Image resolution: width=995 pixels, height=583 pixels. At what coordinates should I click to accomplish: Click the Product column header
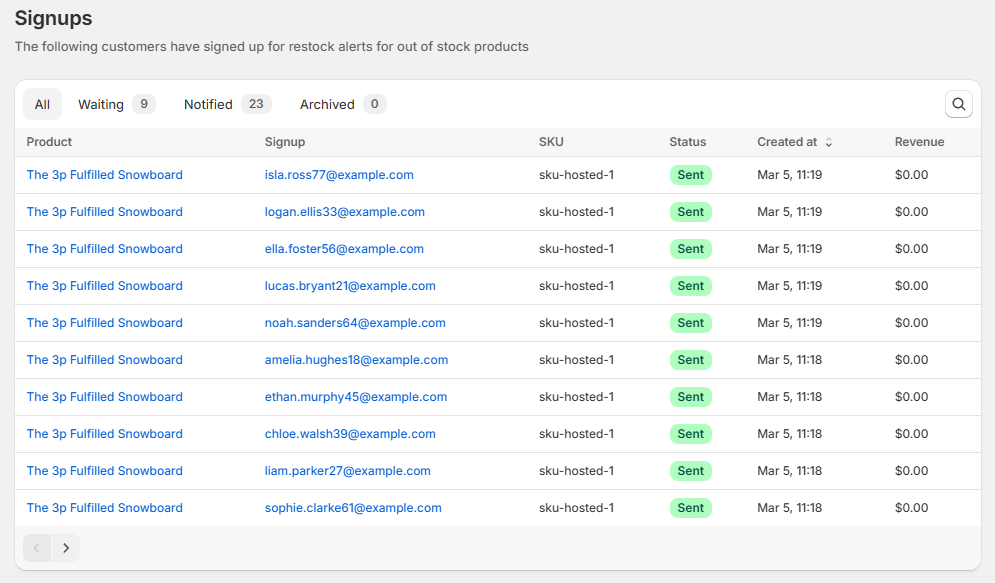[49, 142]
